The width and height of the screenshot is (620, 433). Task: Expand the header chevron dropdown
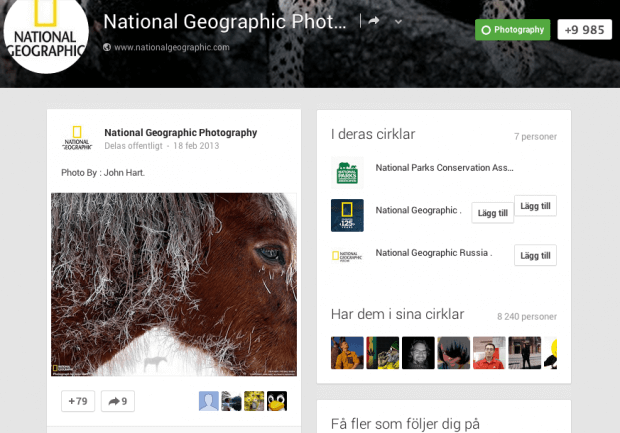point(398,22)
